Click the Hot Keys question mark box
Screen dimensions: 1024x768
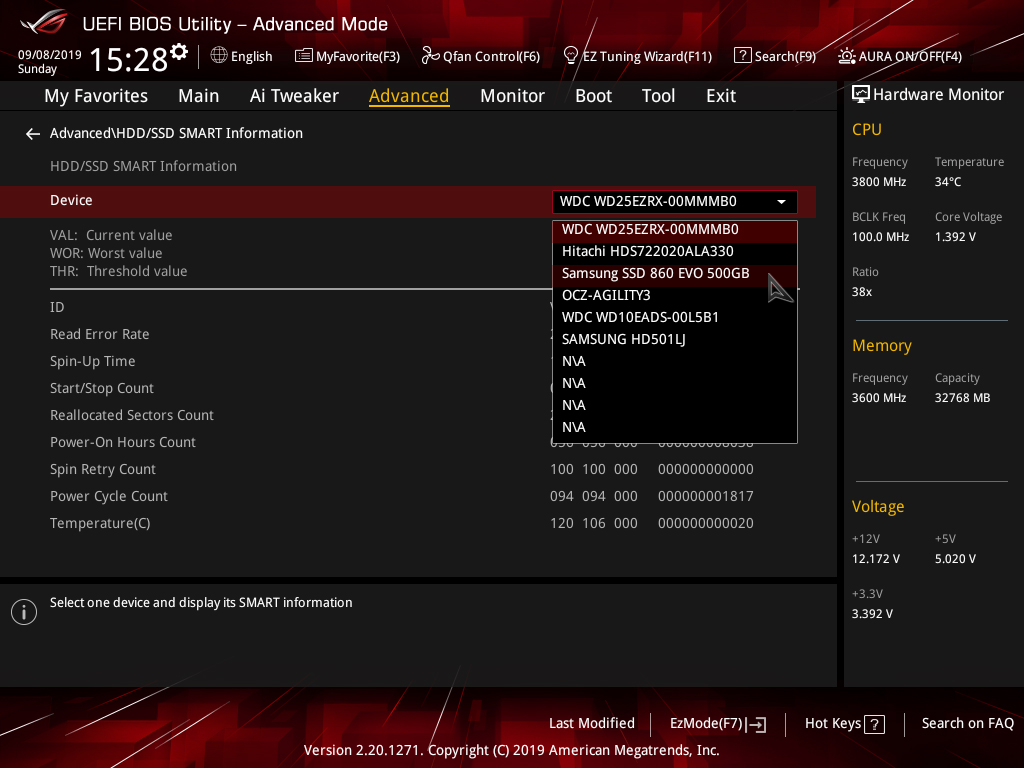click(x=874, y=724)
